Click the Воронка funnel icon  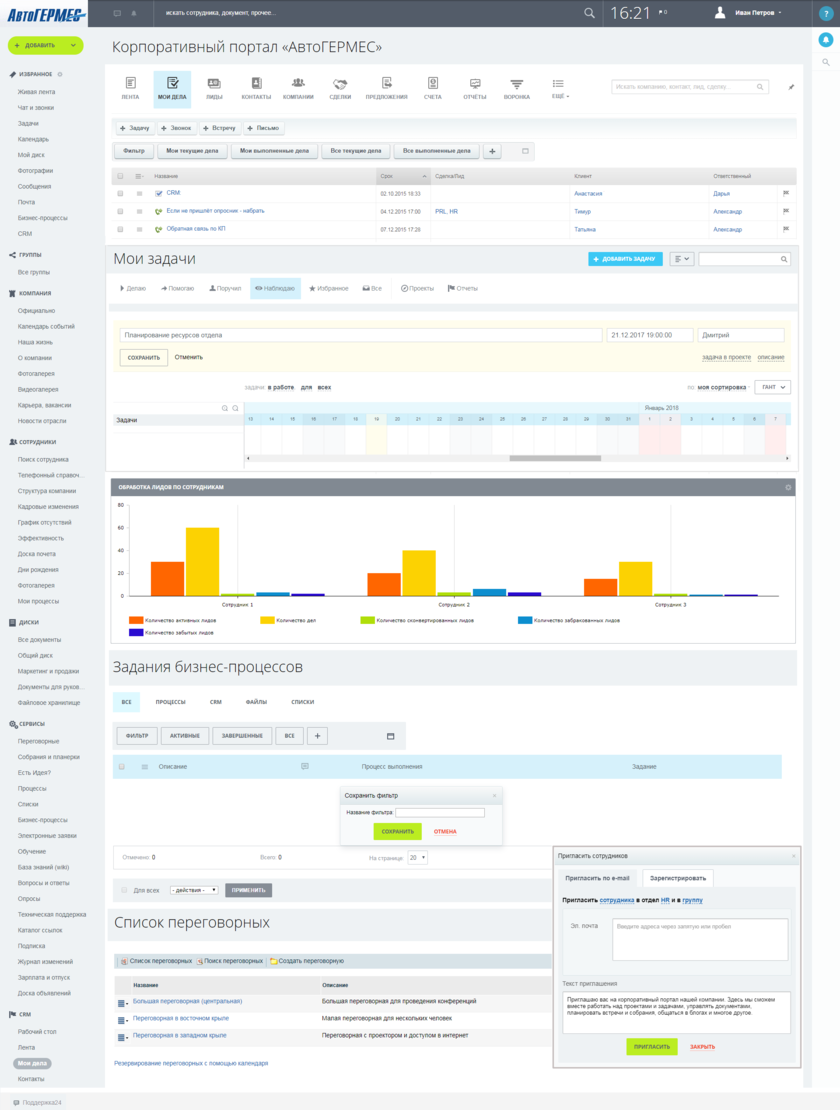517,88
